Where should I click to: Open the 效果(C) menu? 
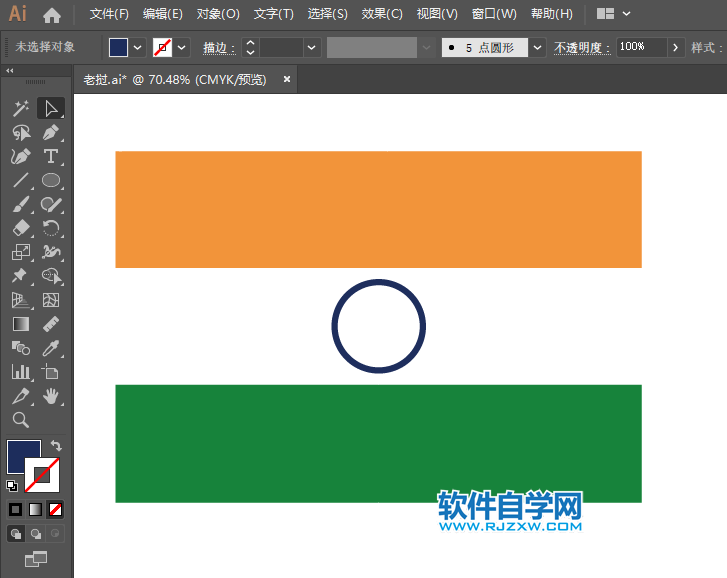382,14
